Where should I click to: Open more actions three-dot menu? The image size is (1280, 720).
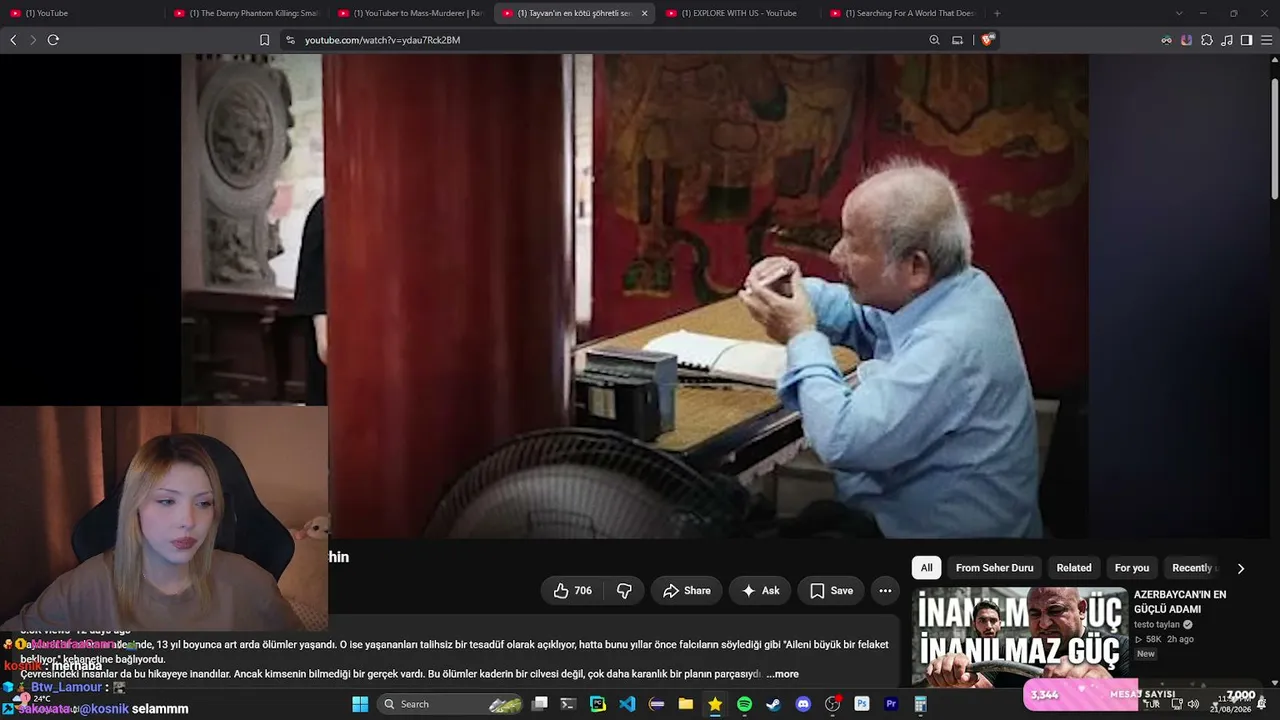click(x=885, y=591)
